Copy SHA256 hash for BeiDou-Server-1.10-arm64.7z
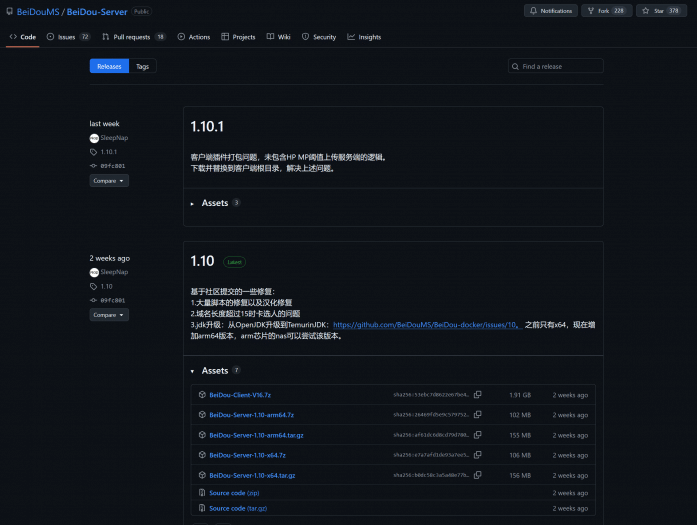This screenshot has width=697, height=525. click(477, 415)
